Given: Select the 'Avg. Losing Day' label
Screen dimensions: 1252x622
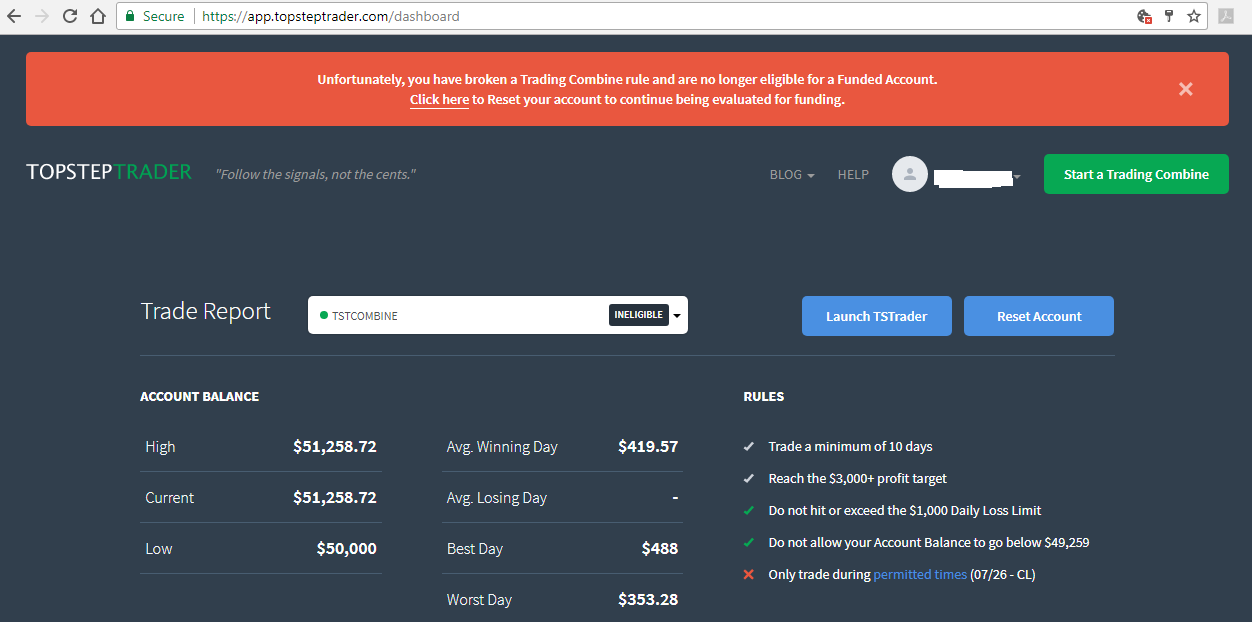Looking at the screenshot, I should [x=497, y=498].
